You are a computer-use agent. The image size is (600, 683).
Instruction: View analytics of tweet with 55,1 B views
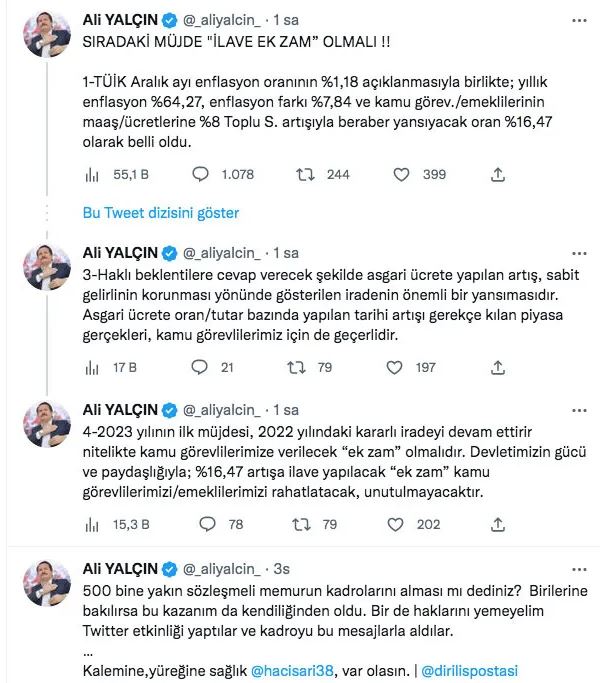pos(92,175)
